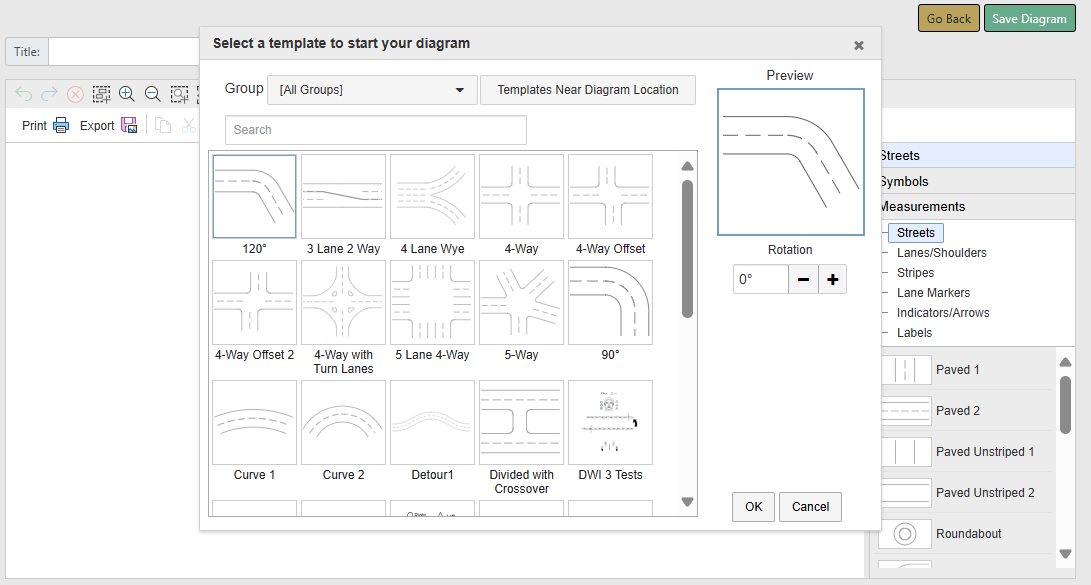Decrease rotation with the minus button
Screen dimensions: 1091x585
[x=803, y=280]
